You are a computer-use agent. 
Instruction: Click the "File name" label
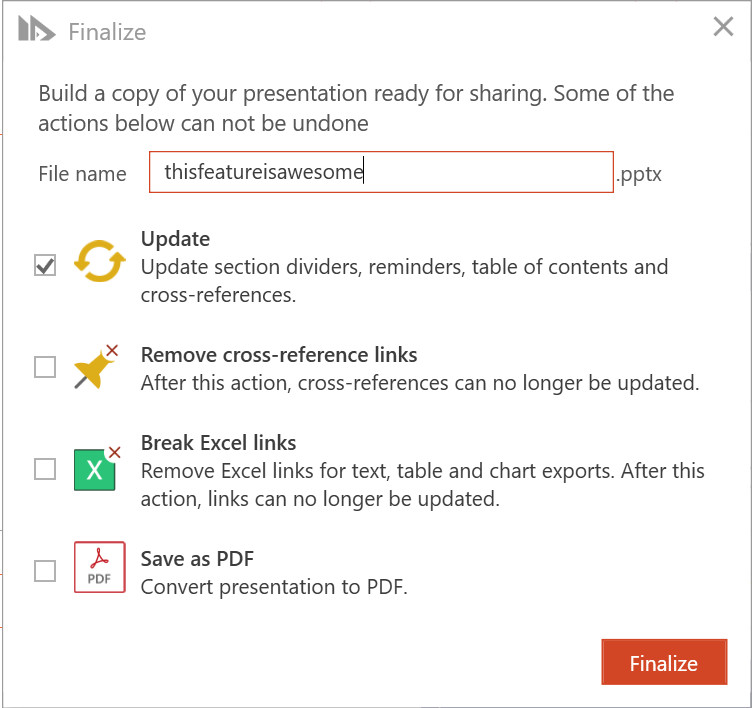pyautogui.click(x=82, y=174)
